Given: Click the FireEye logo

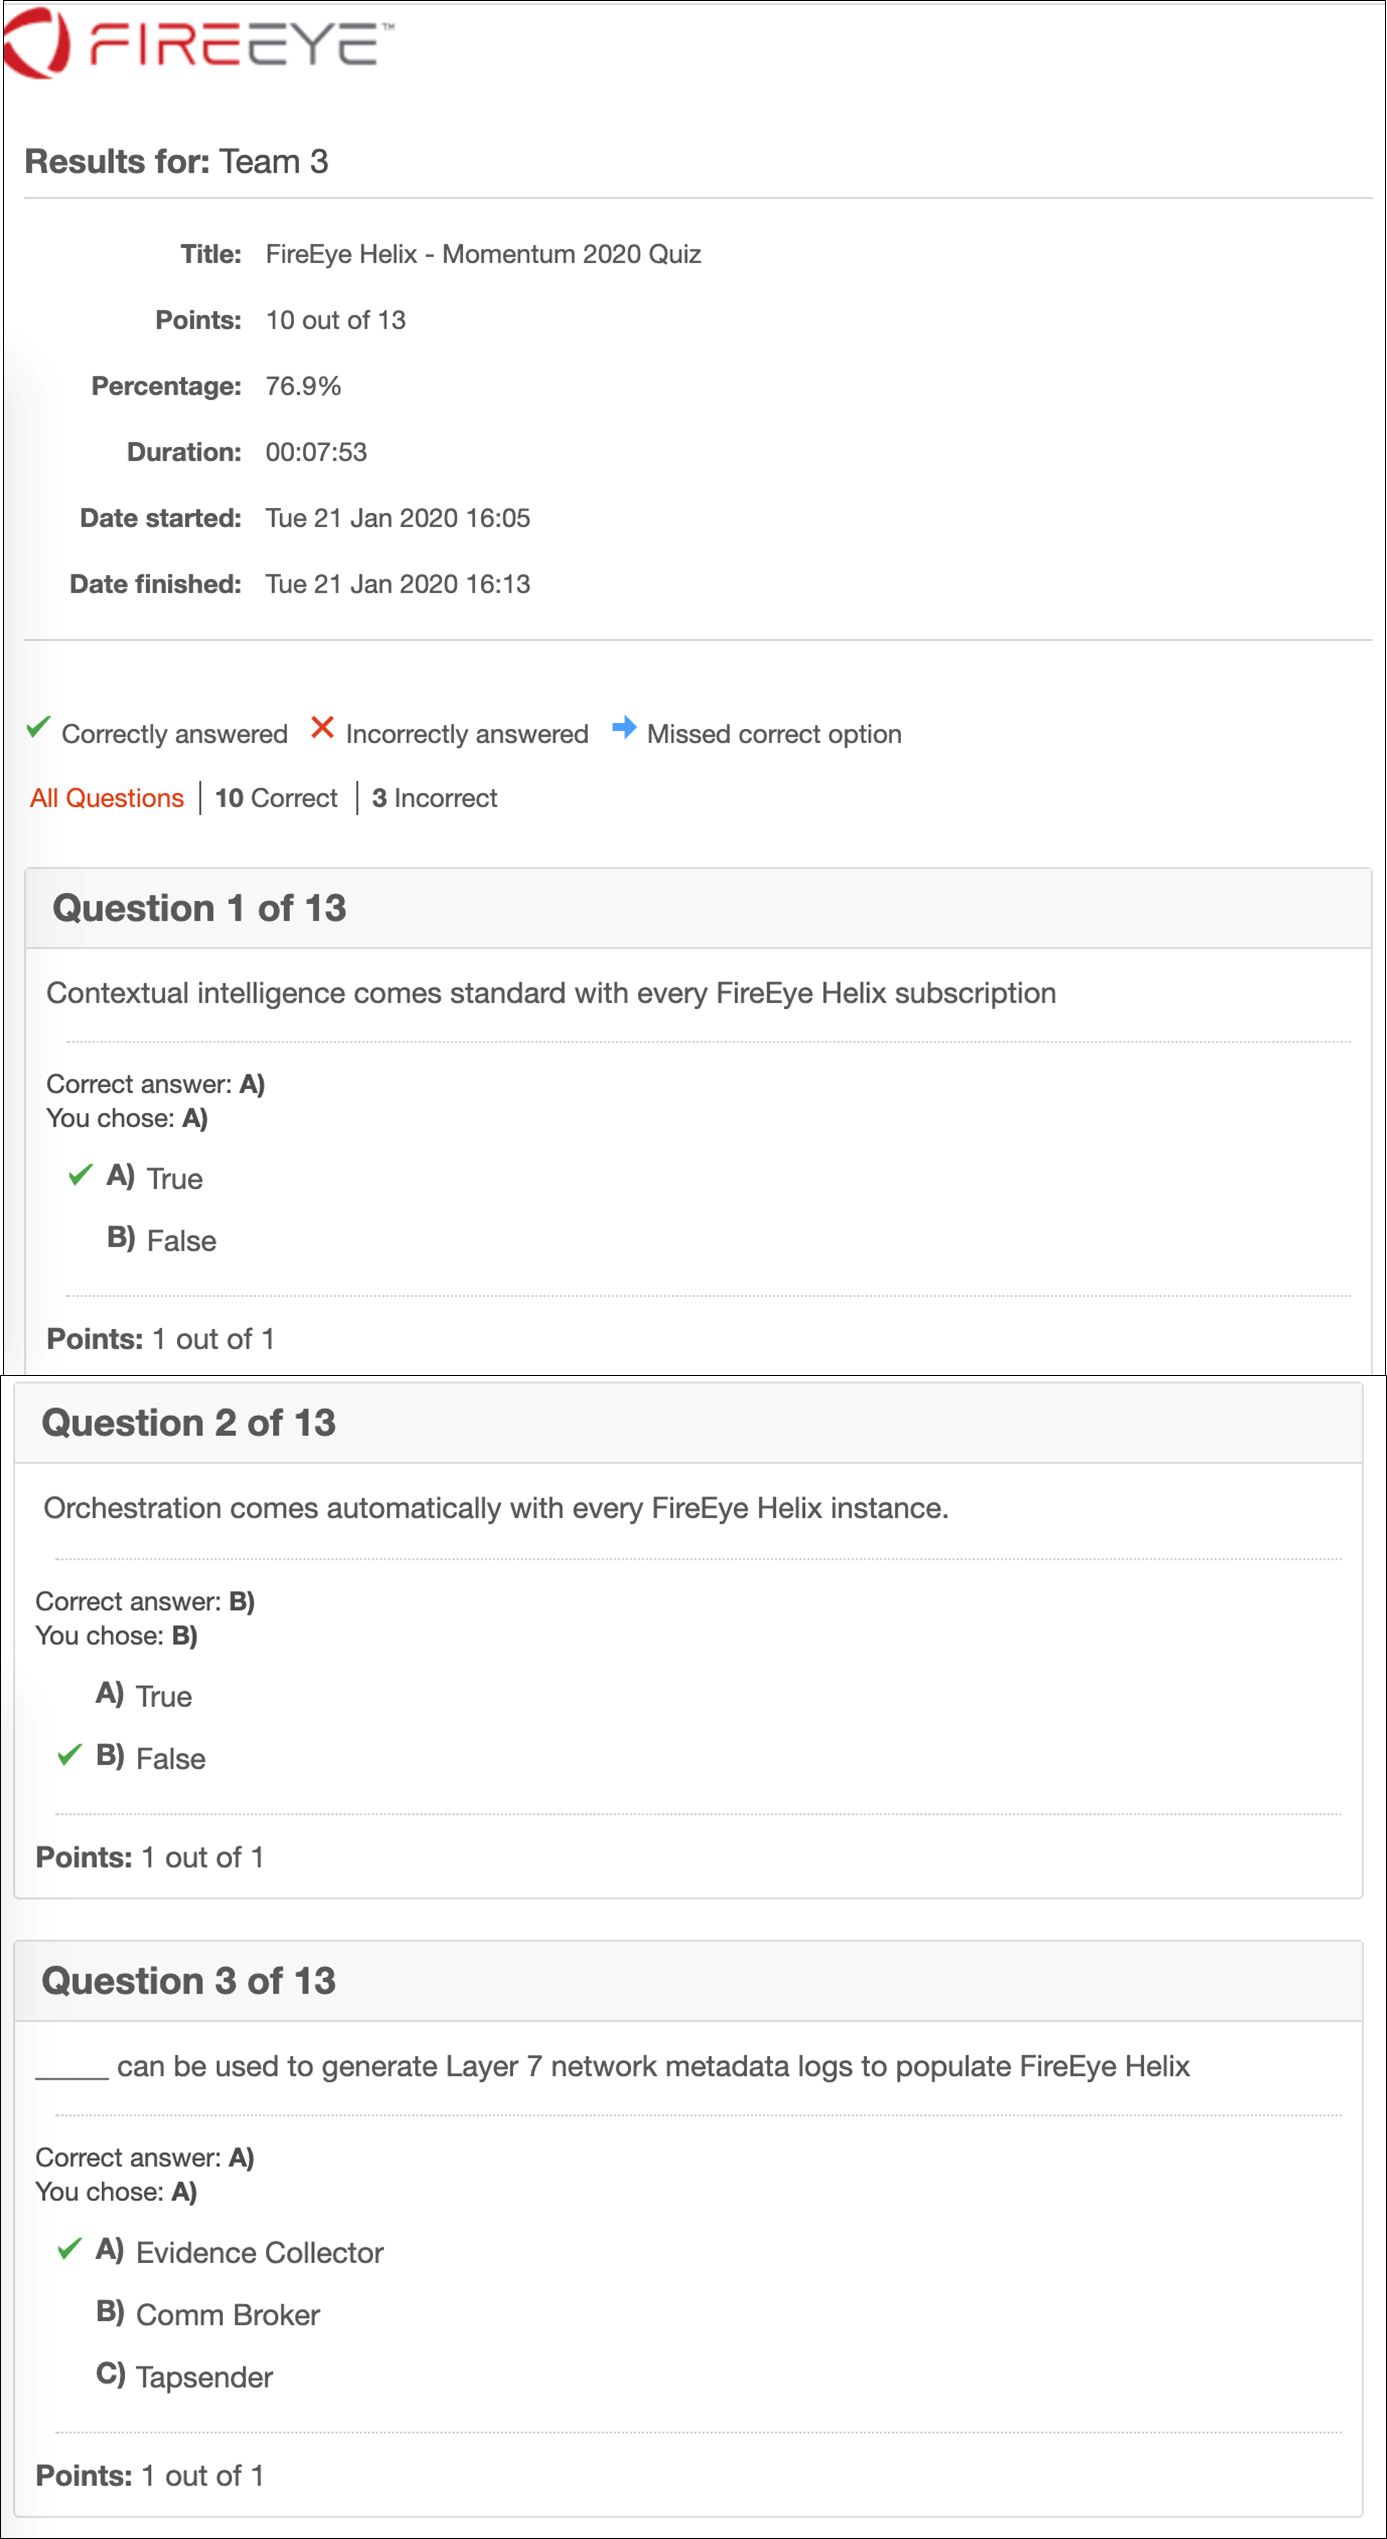Looking at the screenshot, I should pos(198,43).
